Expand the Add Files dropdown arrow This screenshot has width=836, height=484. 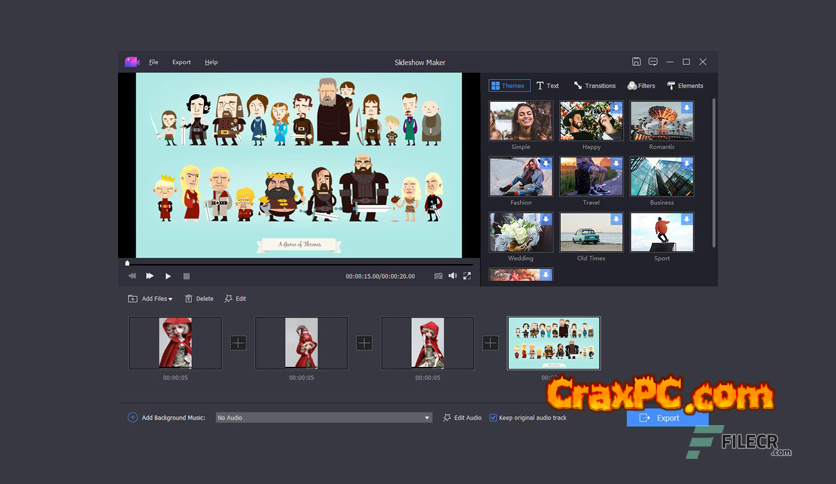pos(171,299)
